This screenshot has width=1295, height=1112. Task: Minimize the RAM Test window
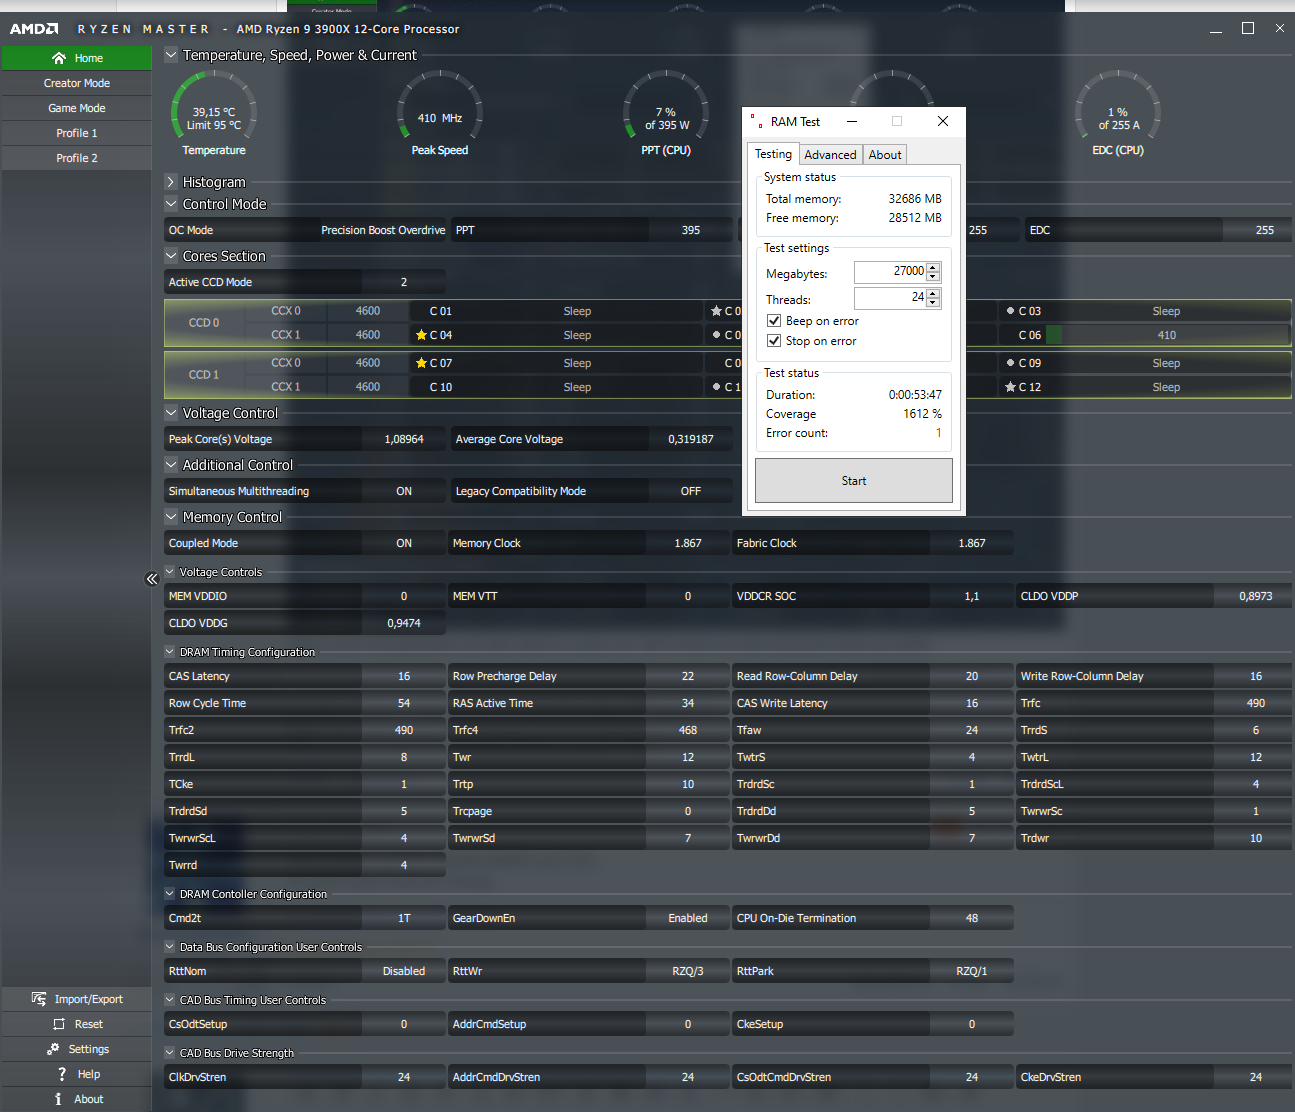click(x=852, y=121)
